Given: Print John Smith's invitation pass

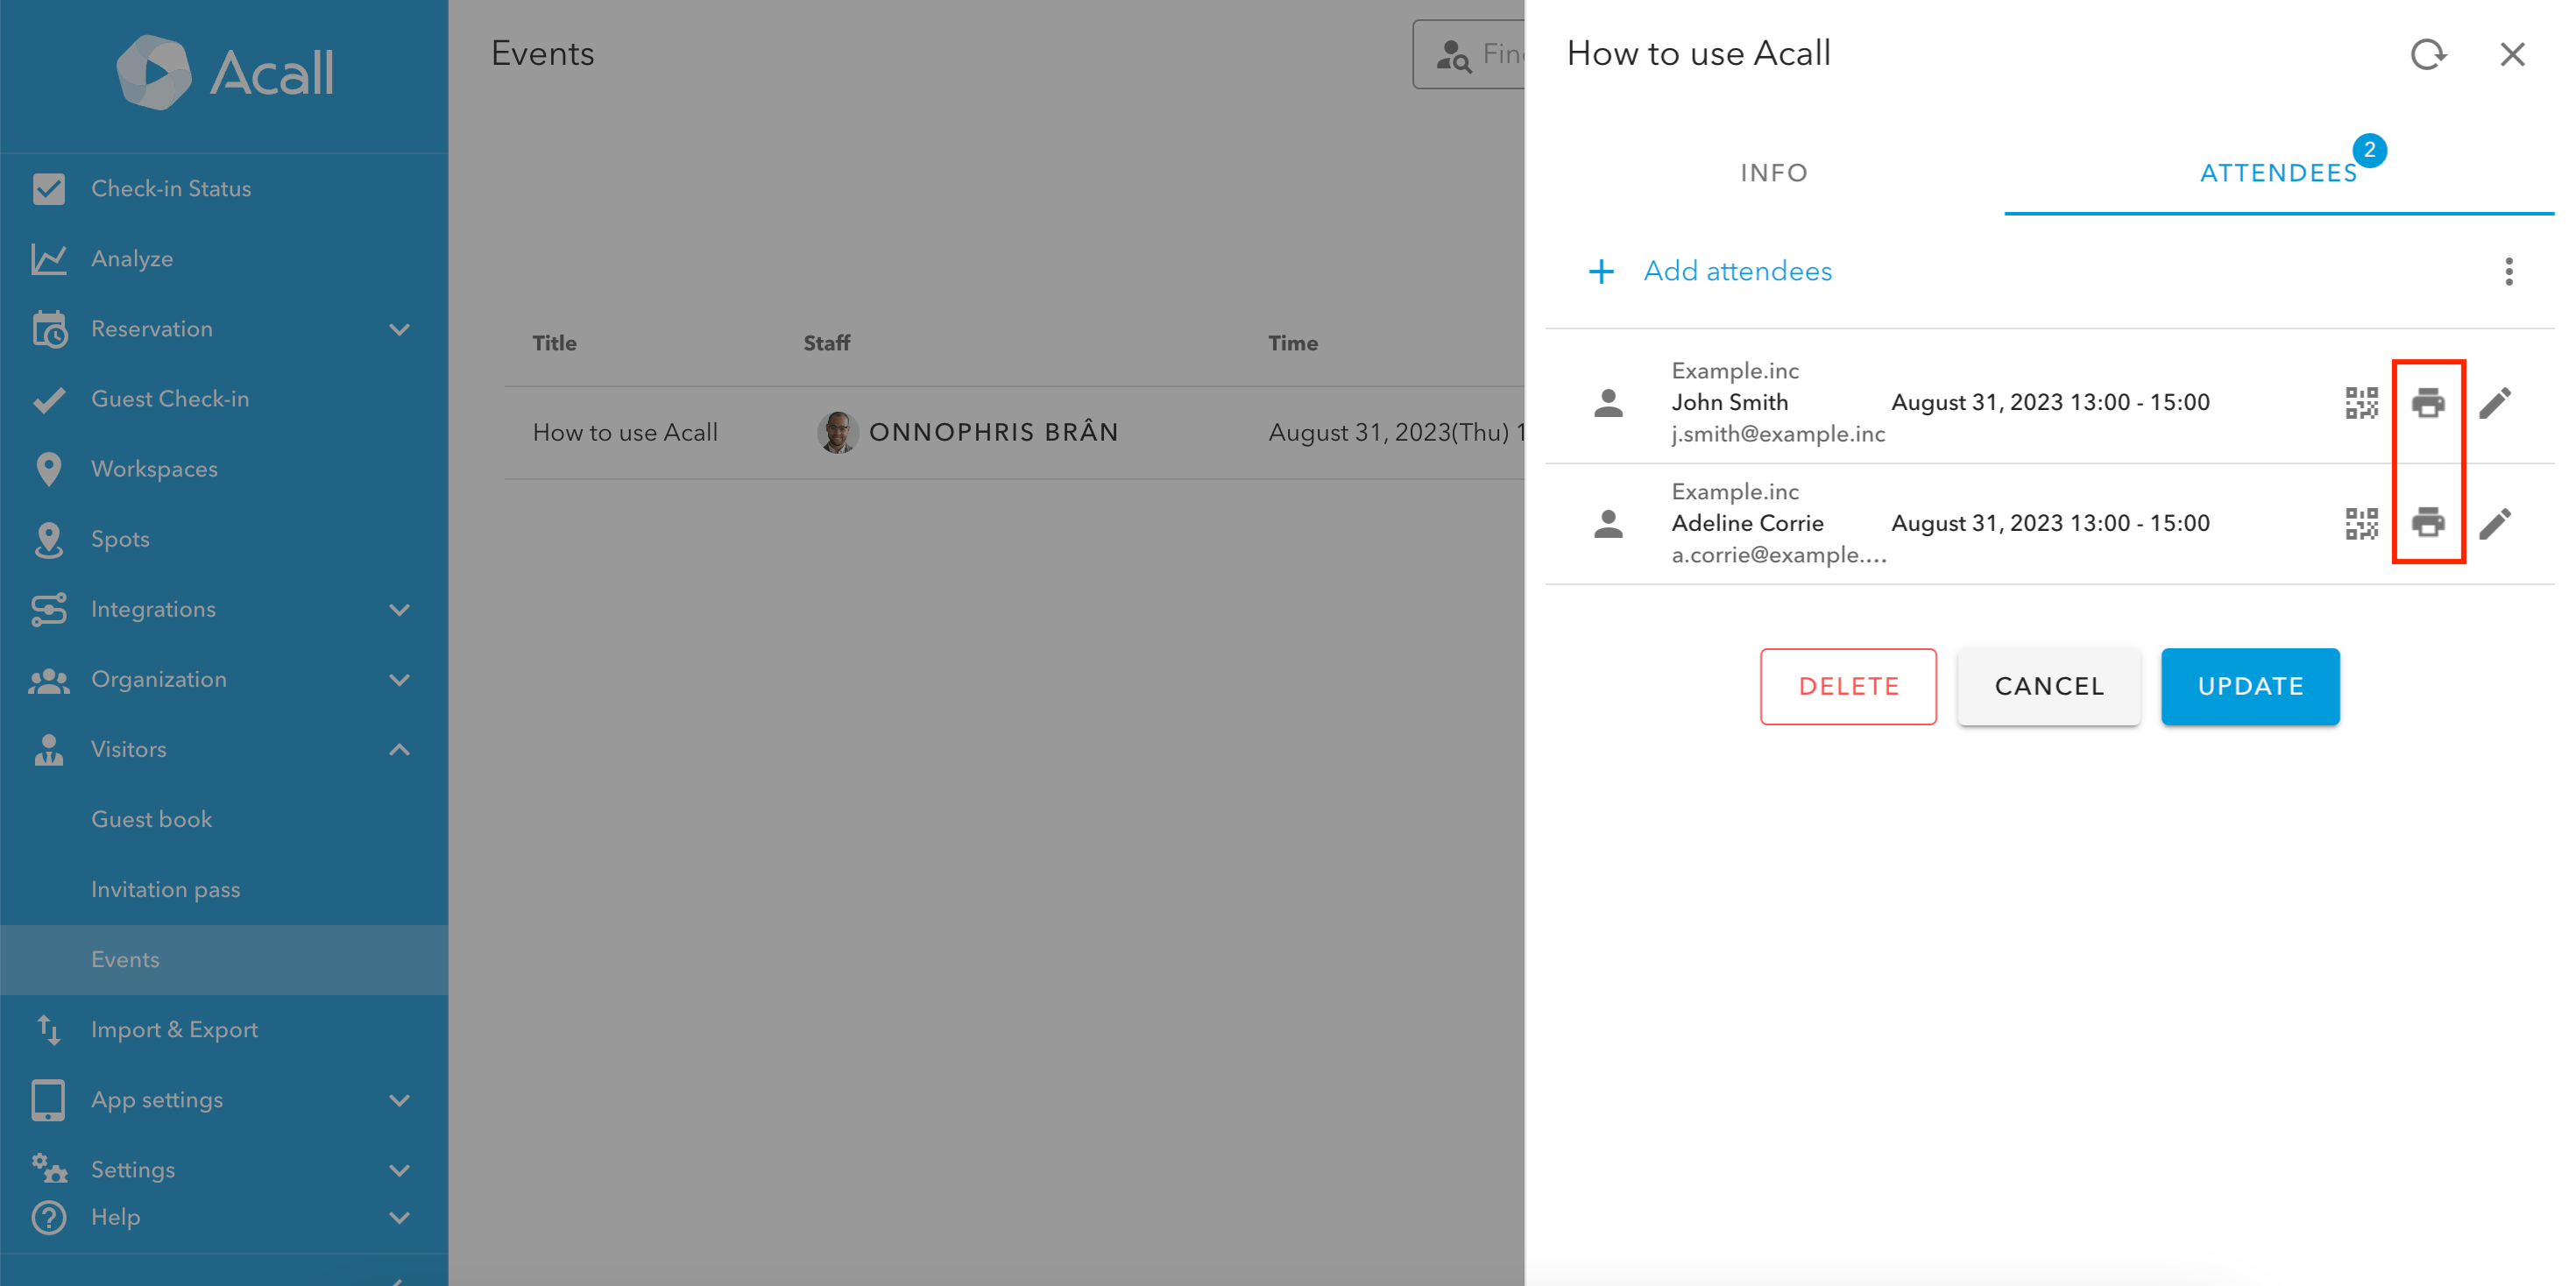Looking at the screenshot, I should (x=2427, y=403).
